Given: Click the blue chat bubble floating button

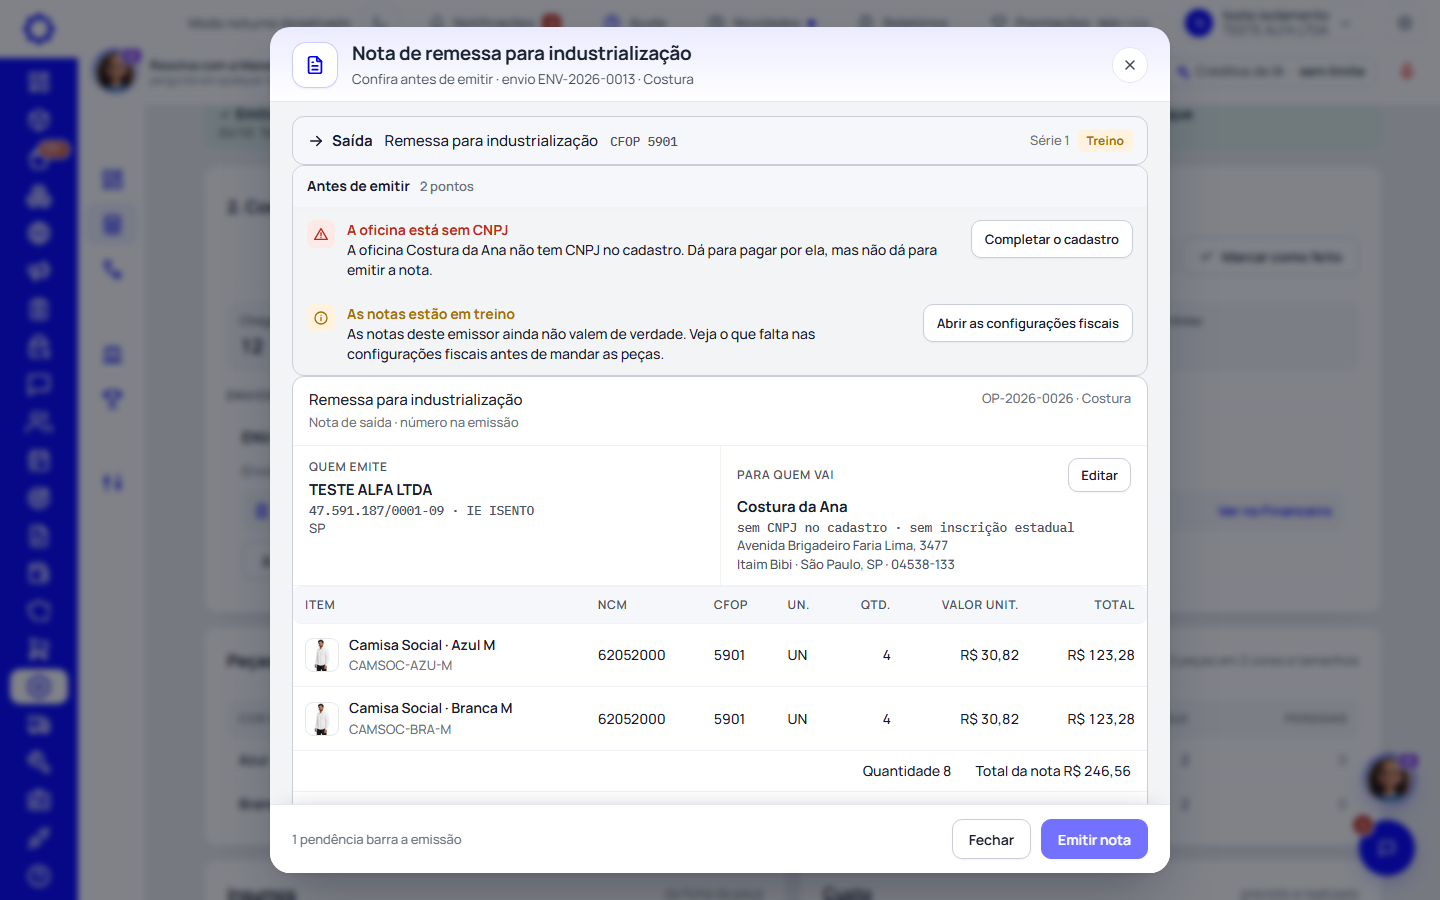Looking at the screenshot, I should point(1387,848).
